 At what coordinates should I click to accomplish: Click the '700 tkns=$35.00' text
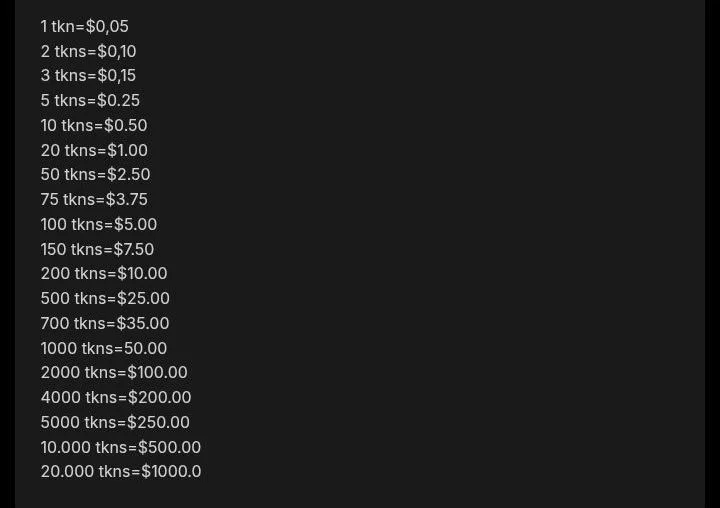(105, 323)
